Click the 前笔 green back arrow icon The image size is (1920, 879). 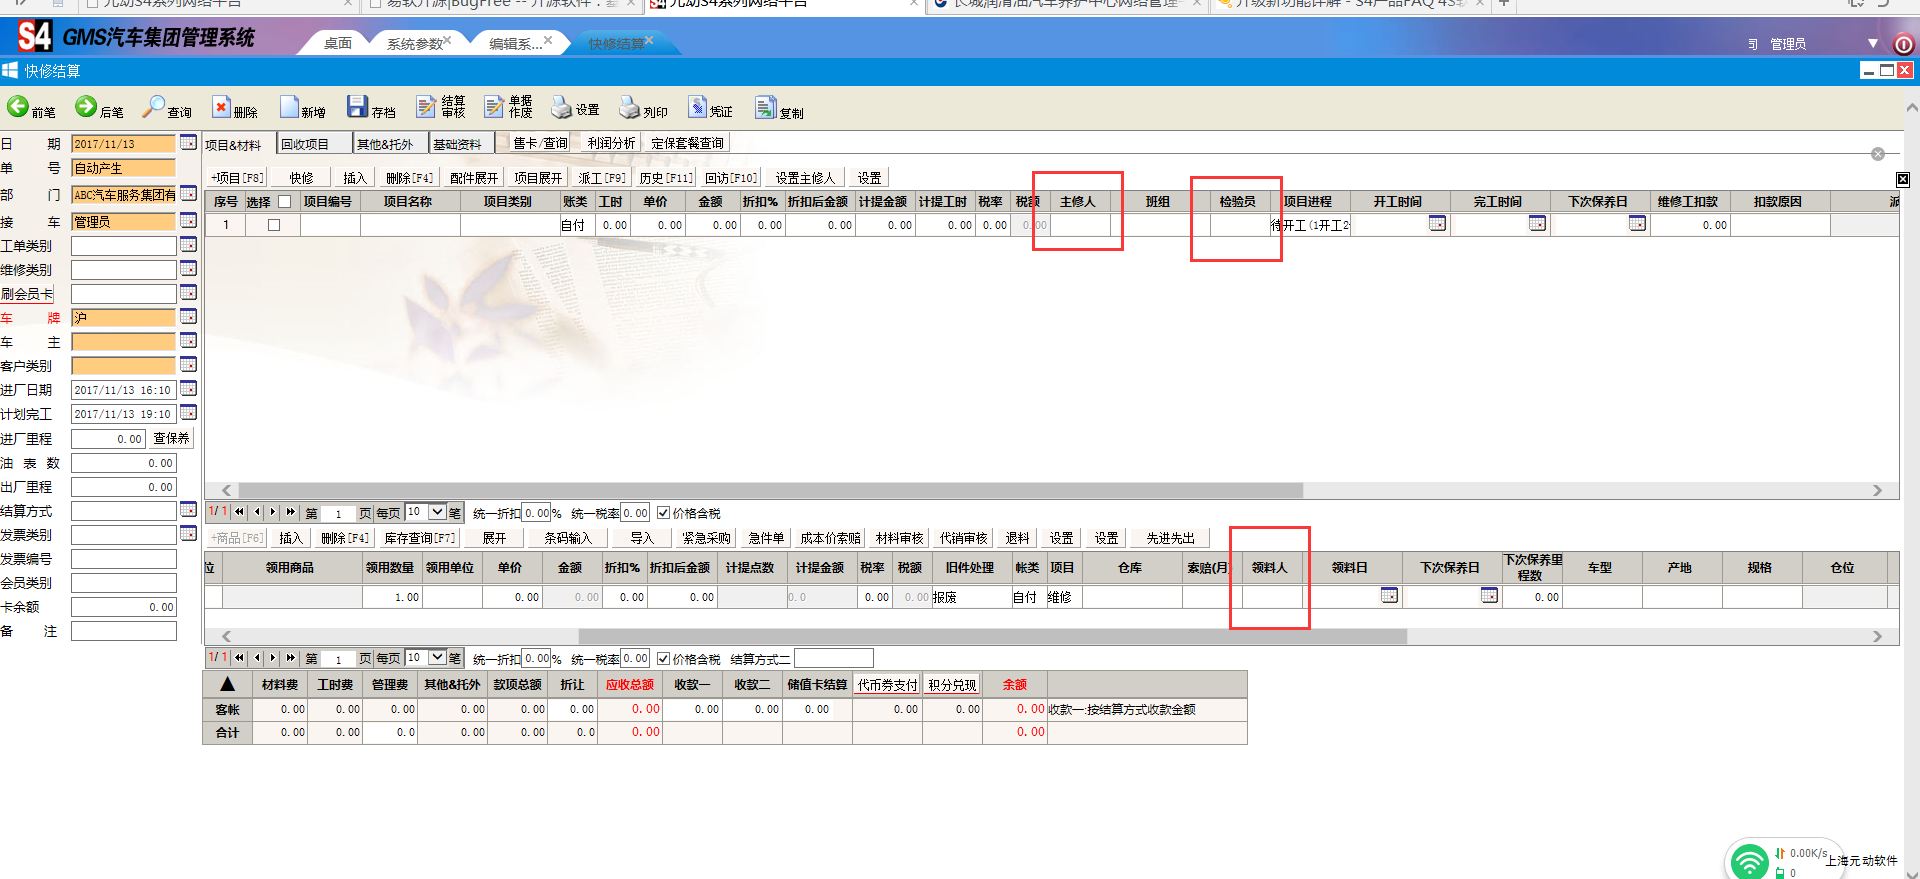click(x=18, y=107)
